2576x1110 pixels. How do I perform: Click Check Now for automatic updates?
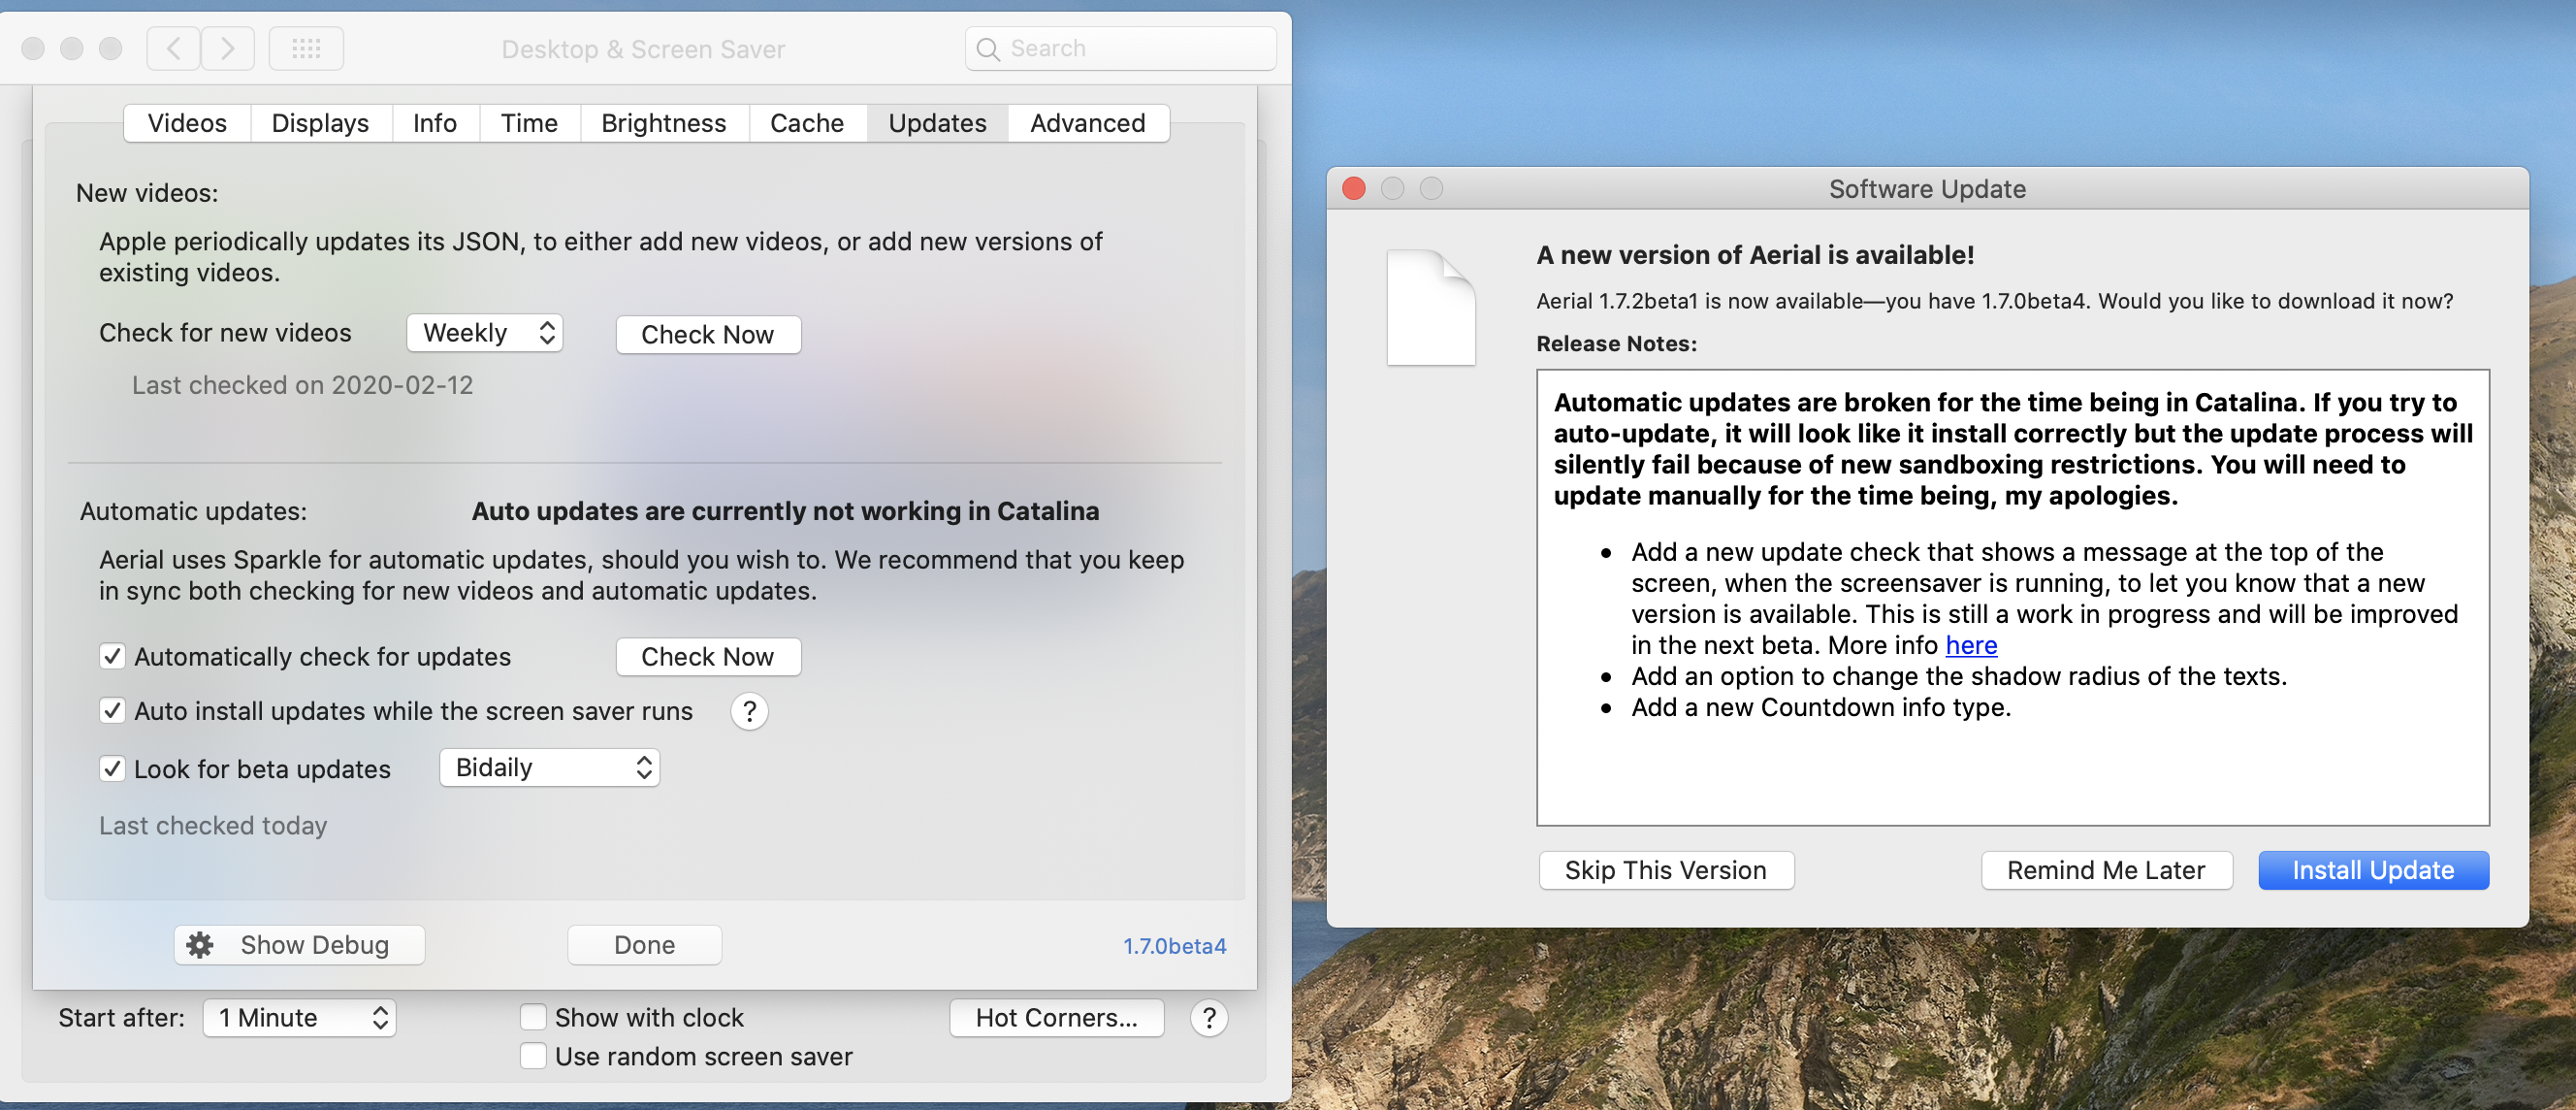tap(708, 656)
